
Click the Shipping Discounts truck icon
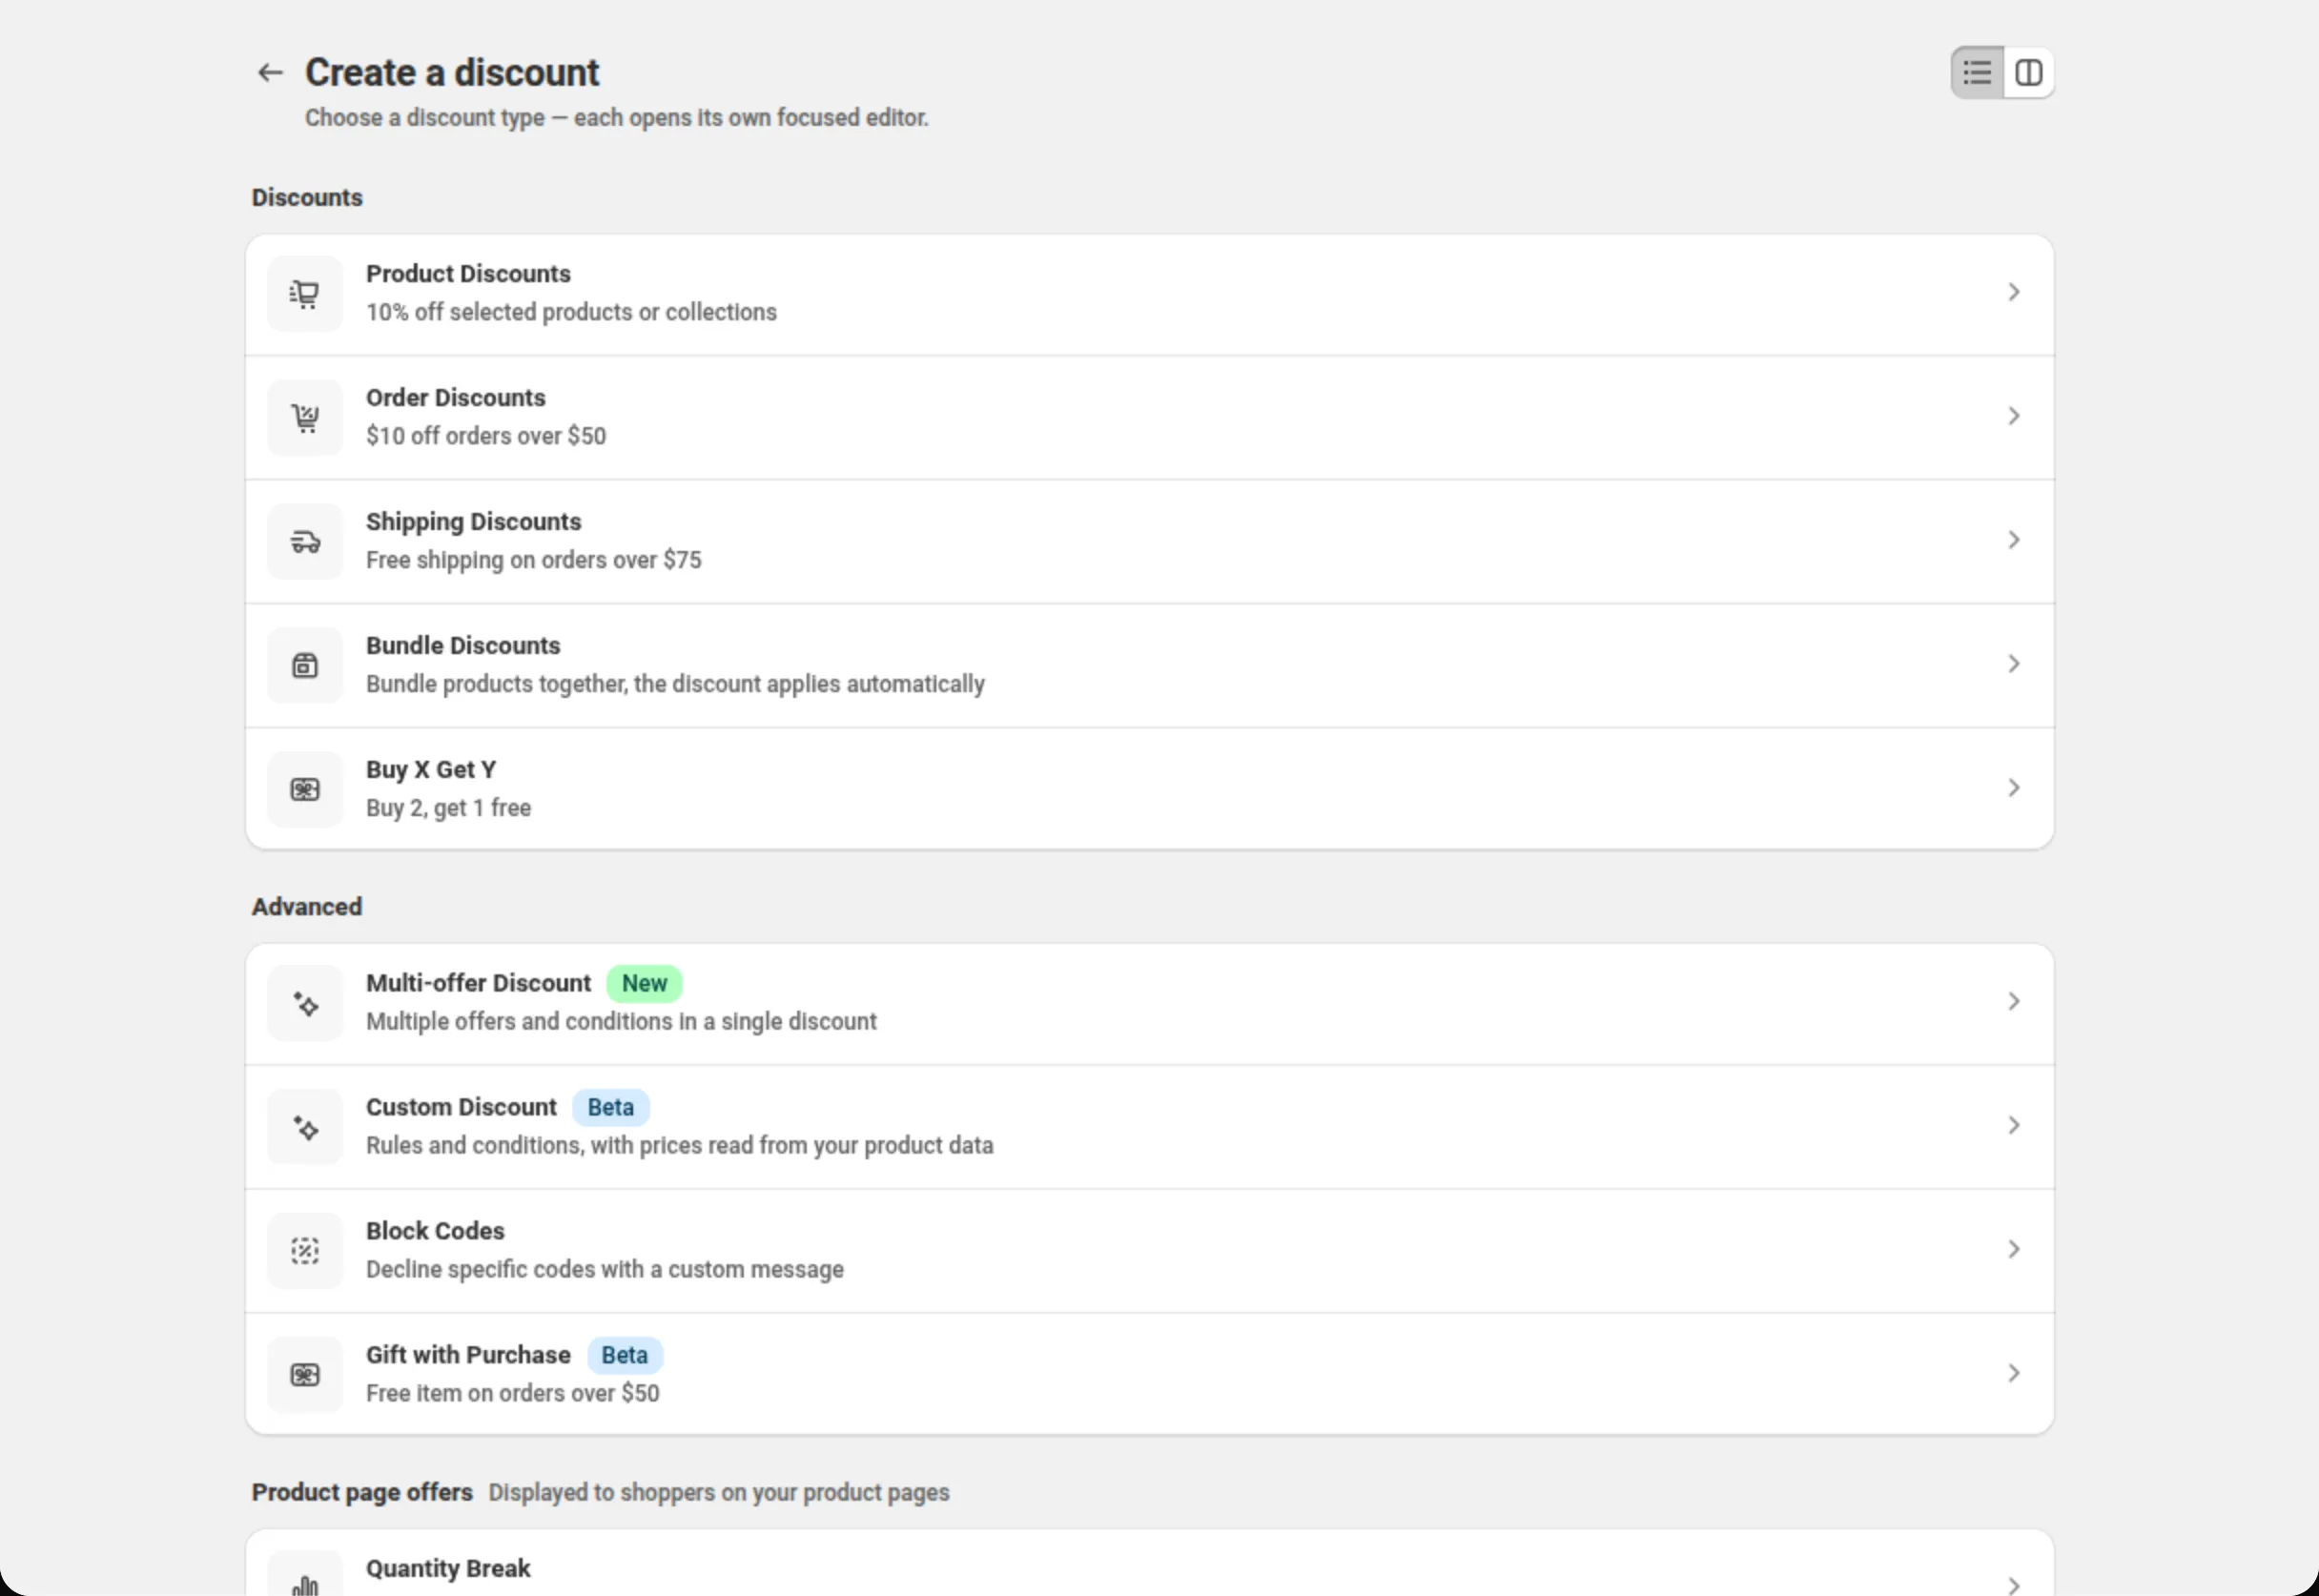pos(305,542)
